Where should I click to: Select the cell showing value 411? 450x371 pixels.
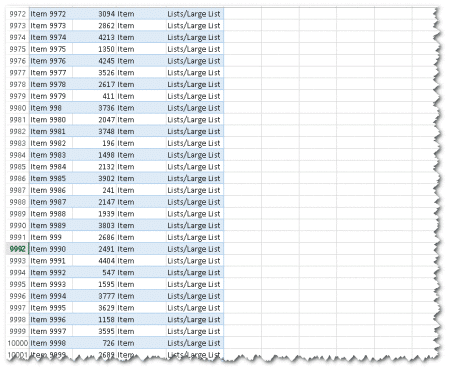(94, 96)
